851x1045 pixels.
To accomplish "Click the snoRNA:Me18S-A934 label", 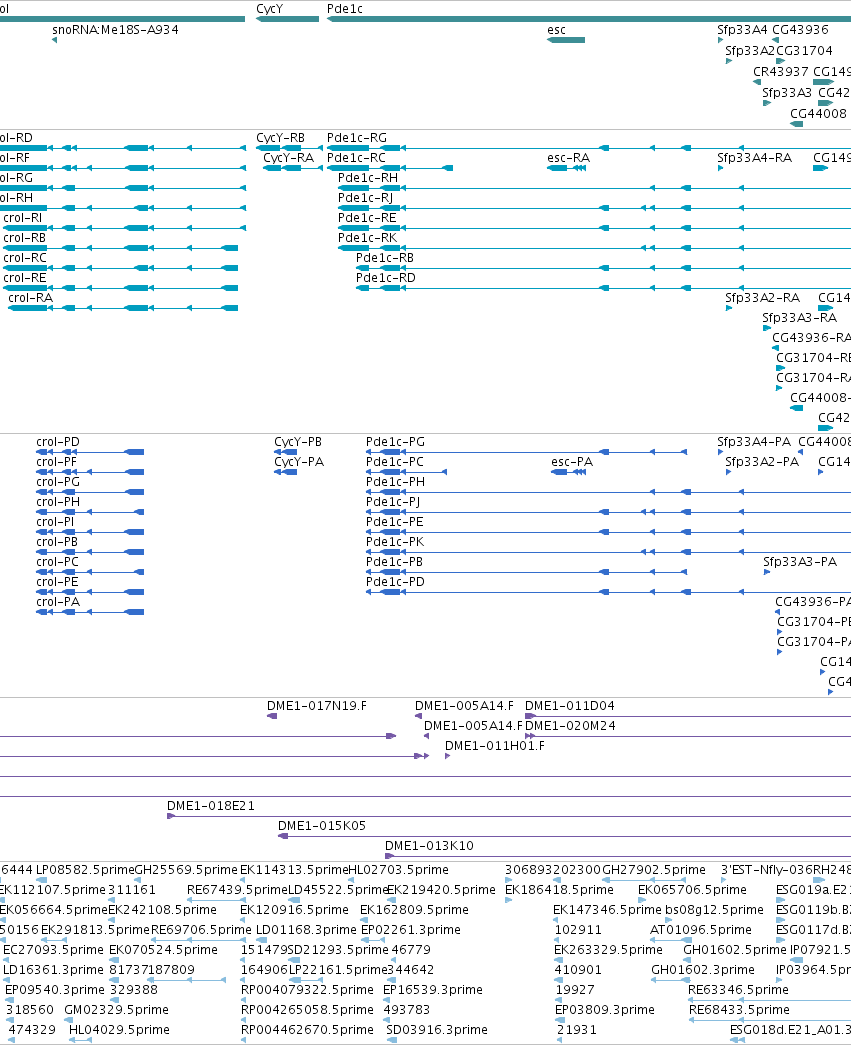I will pyautogui.click(x=115, y=30).
